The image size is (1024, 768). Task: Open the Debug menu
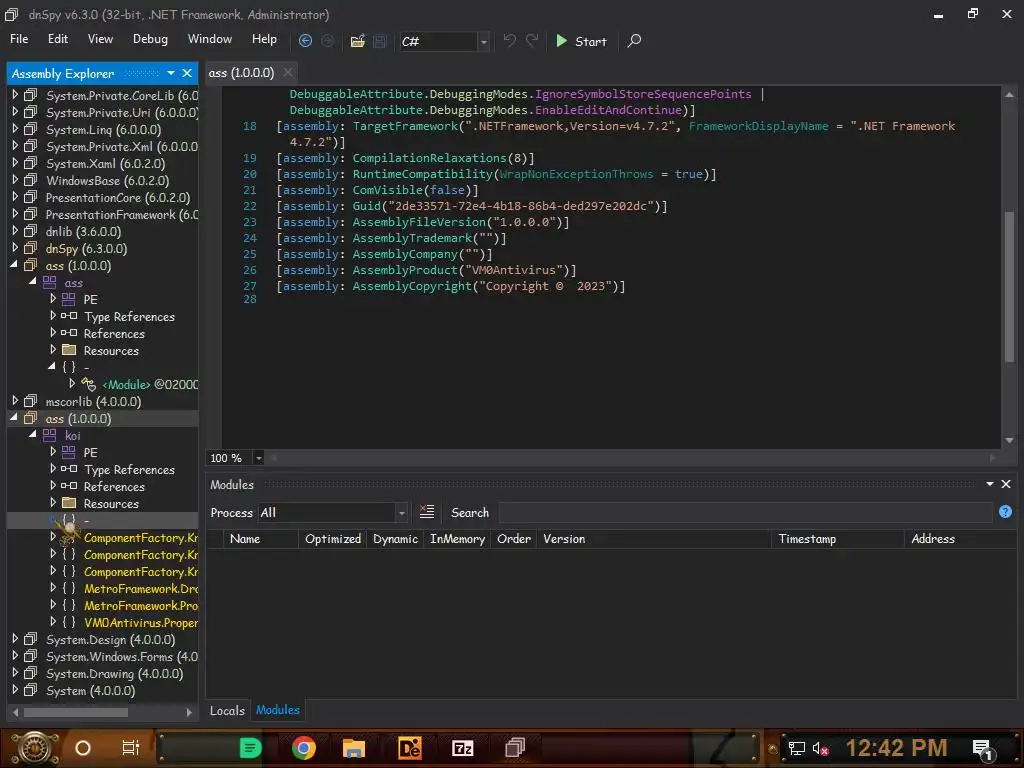click(150, 39)
